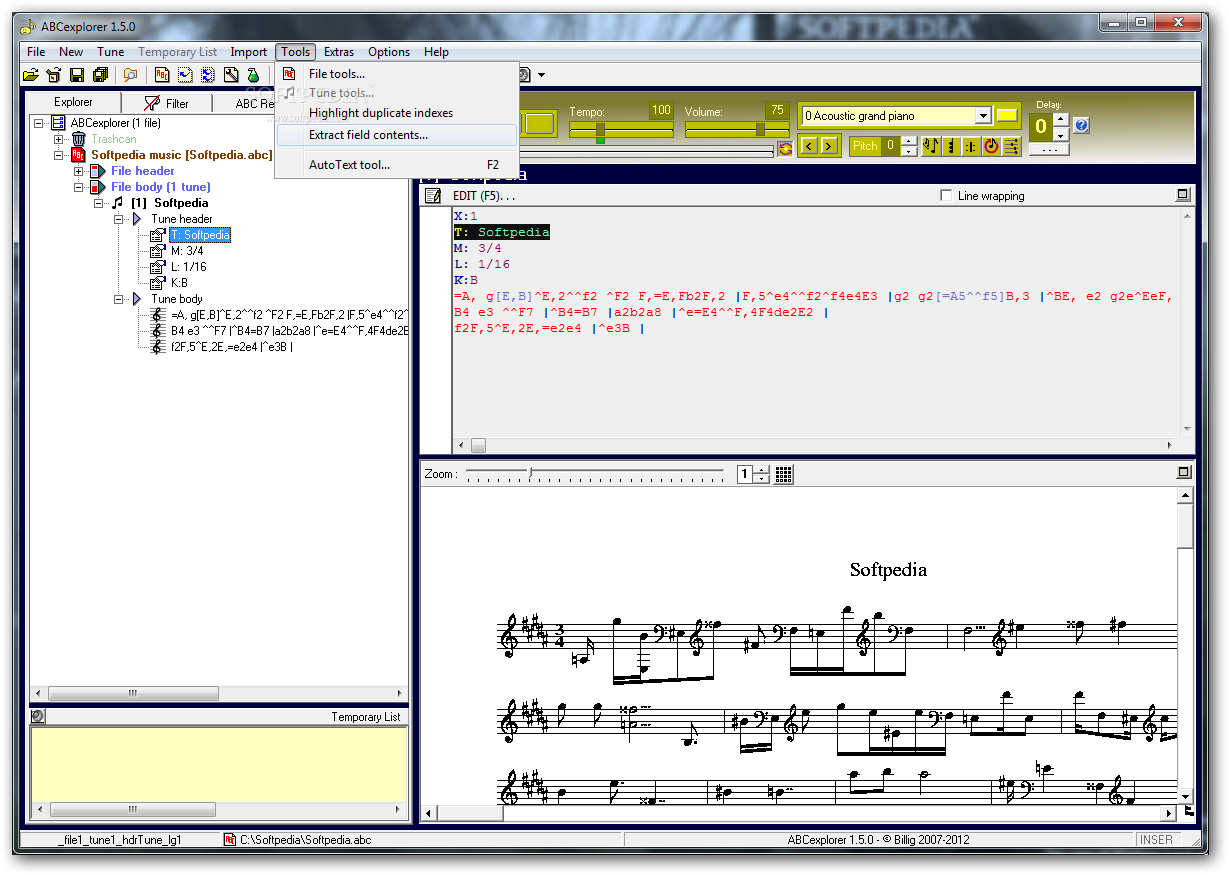Click the editor horizontal scrollbar

point(816,445)
